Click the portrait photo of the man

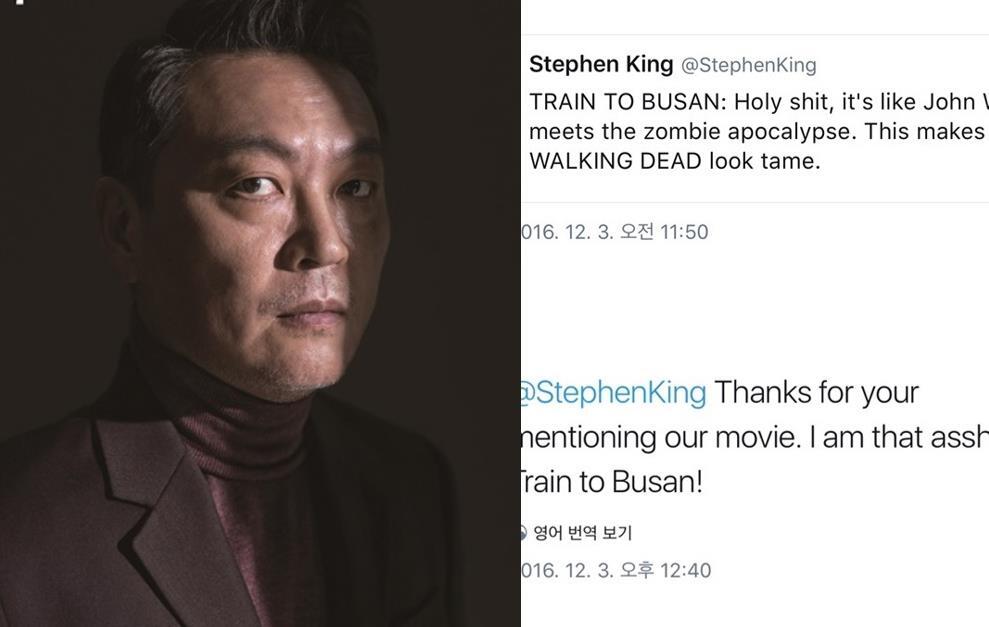260,314
